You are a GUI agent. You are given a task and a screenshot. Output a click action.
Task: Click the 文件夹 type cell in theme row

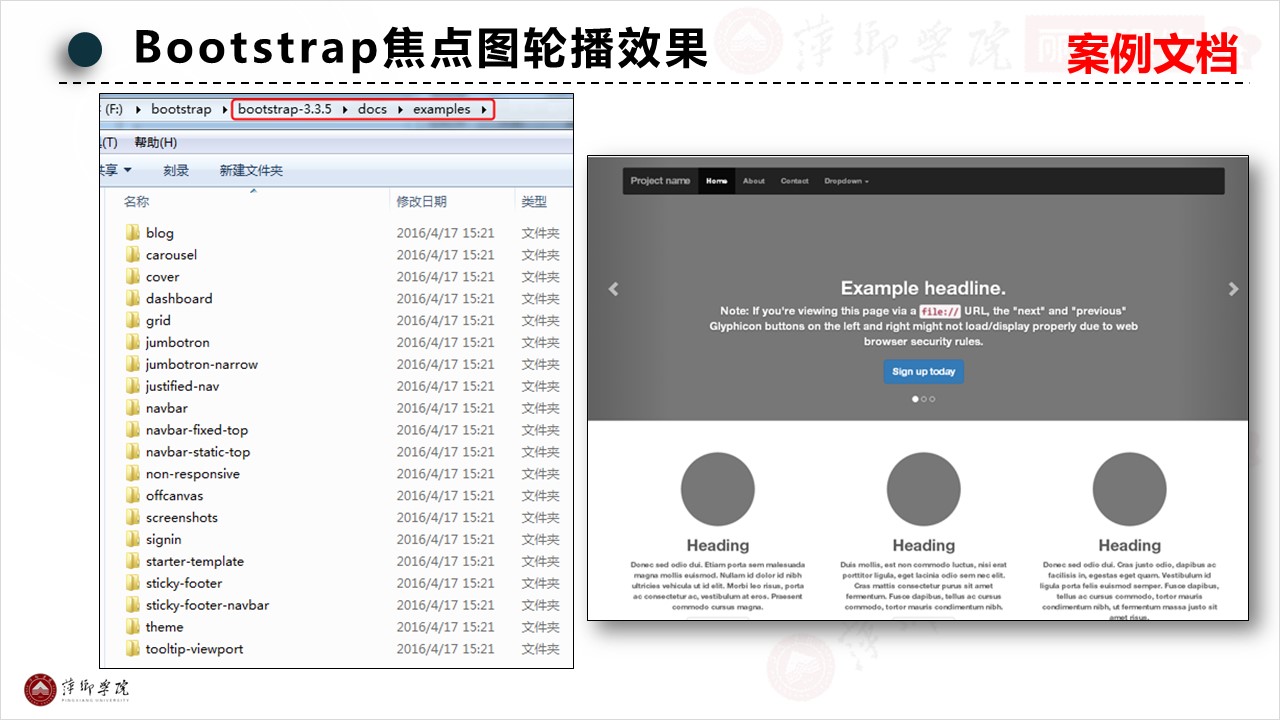540,628
